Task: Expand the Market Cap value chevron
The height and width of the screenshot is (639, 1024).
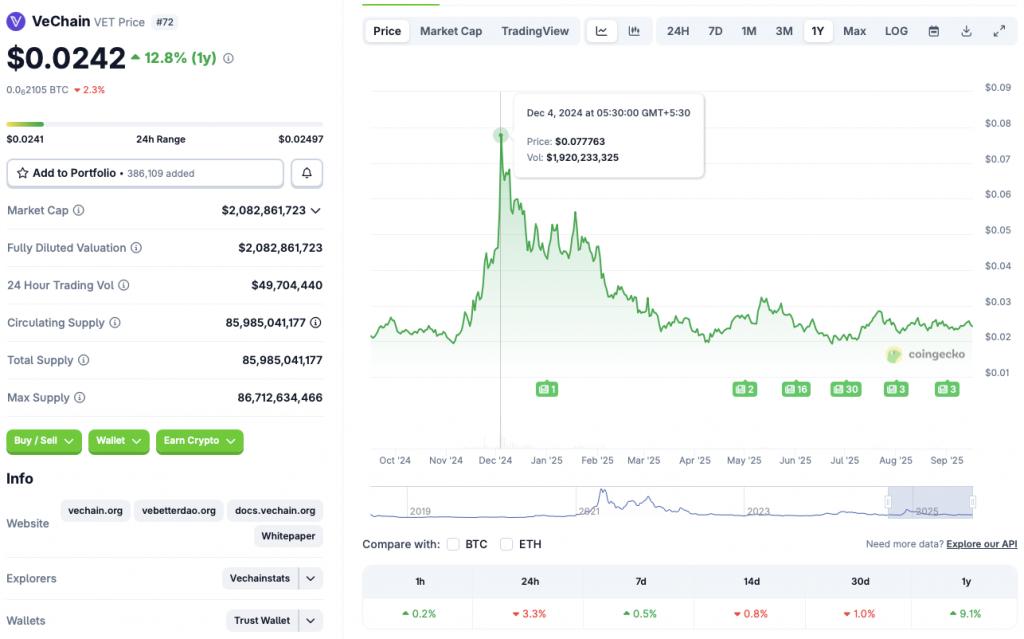Action: pos(316,211)
